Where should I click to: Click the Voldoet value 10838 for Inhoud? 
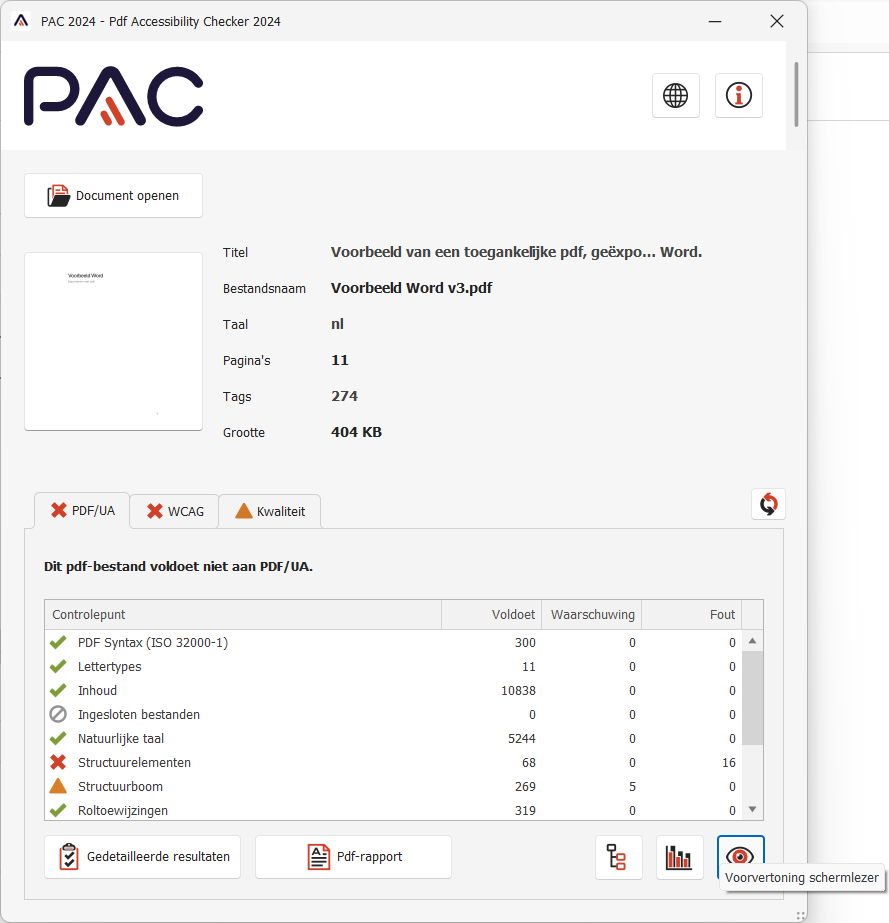tap(518, 690)
